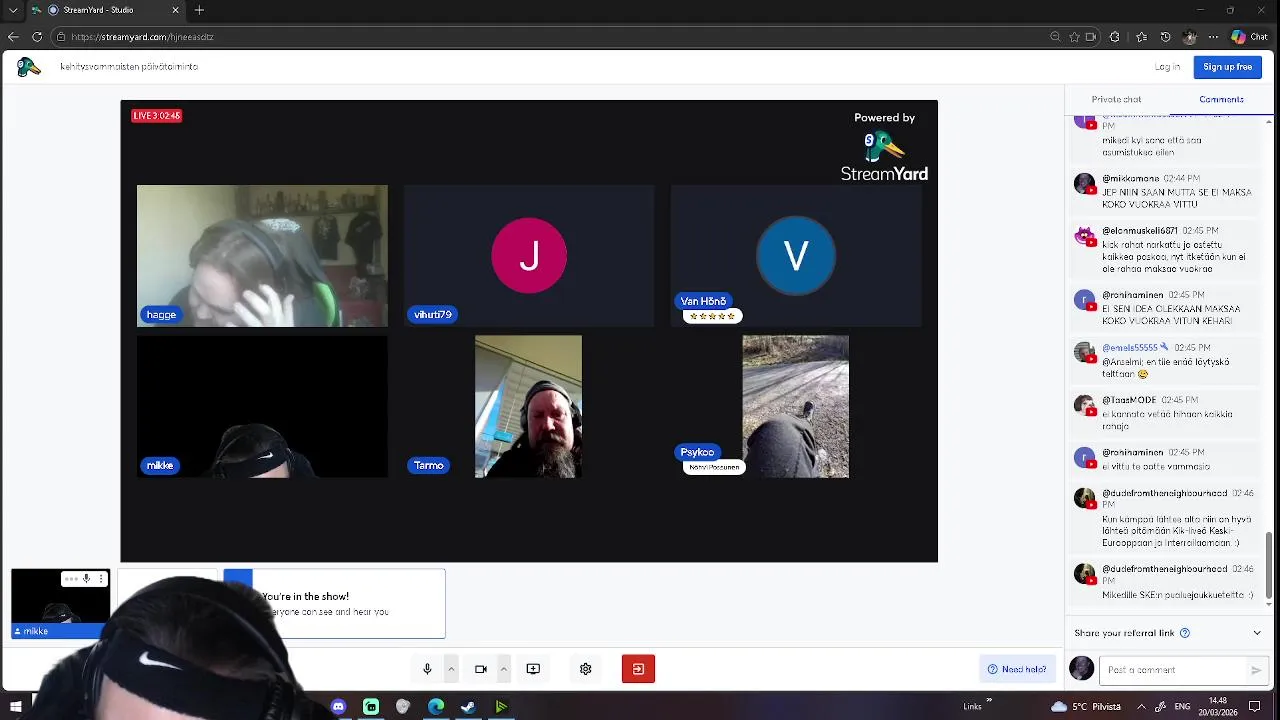Reload the page with the refresh icon

pos(37,37)
